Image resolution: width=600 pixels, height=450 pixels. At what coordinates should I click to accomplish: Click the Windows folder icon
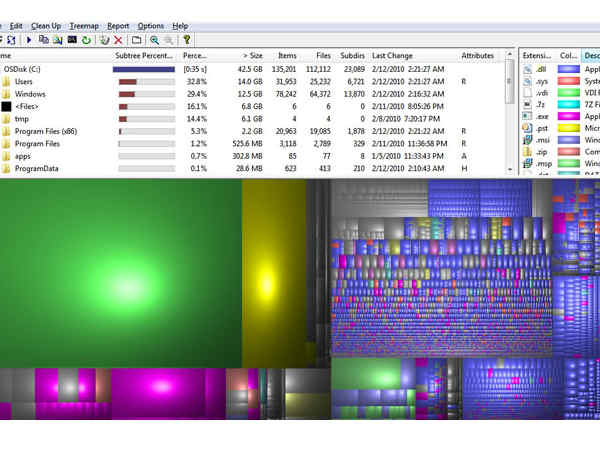tap(6, 94)
